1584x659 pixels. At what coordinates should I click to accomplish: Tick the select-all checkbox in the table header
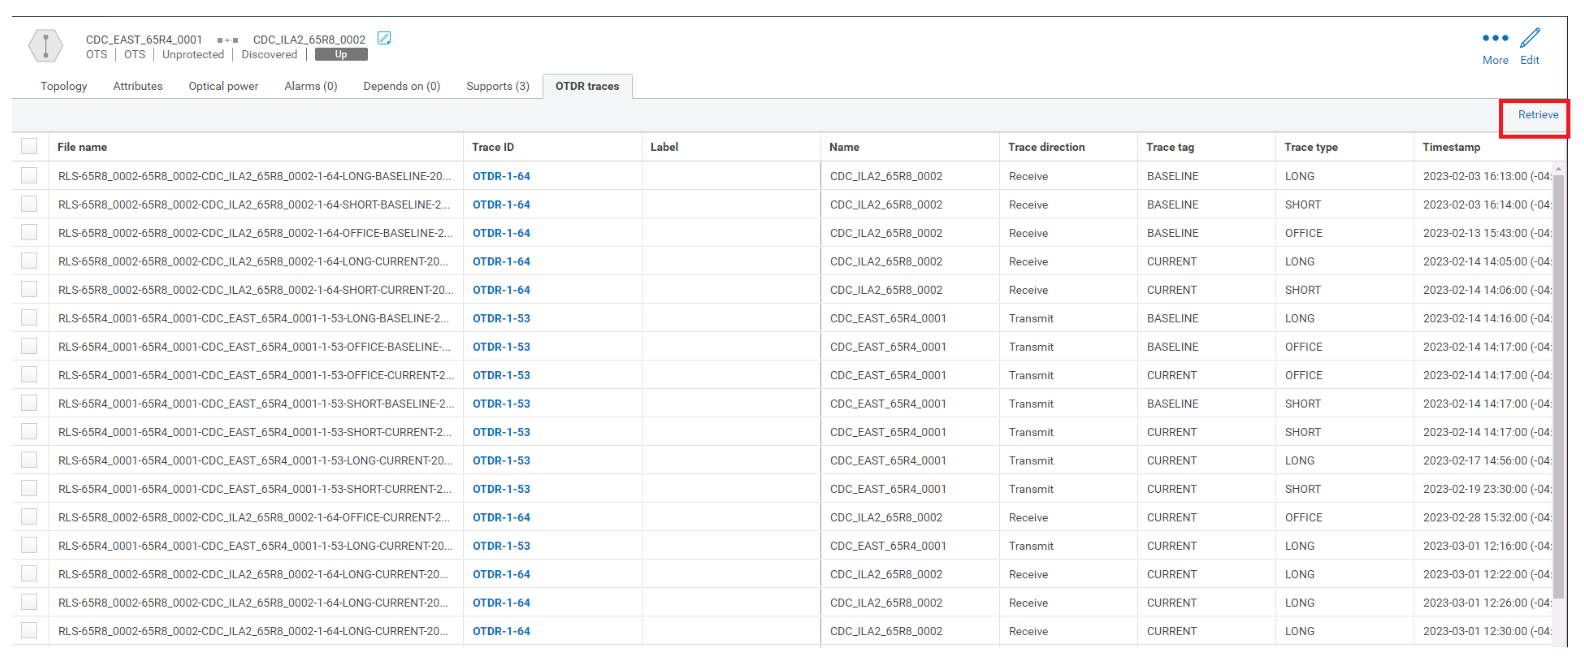[29, 147]
